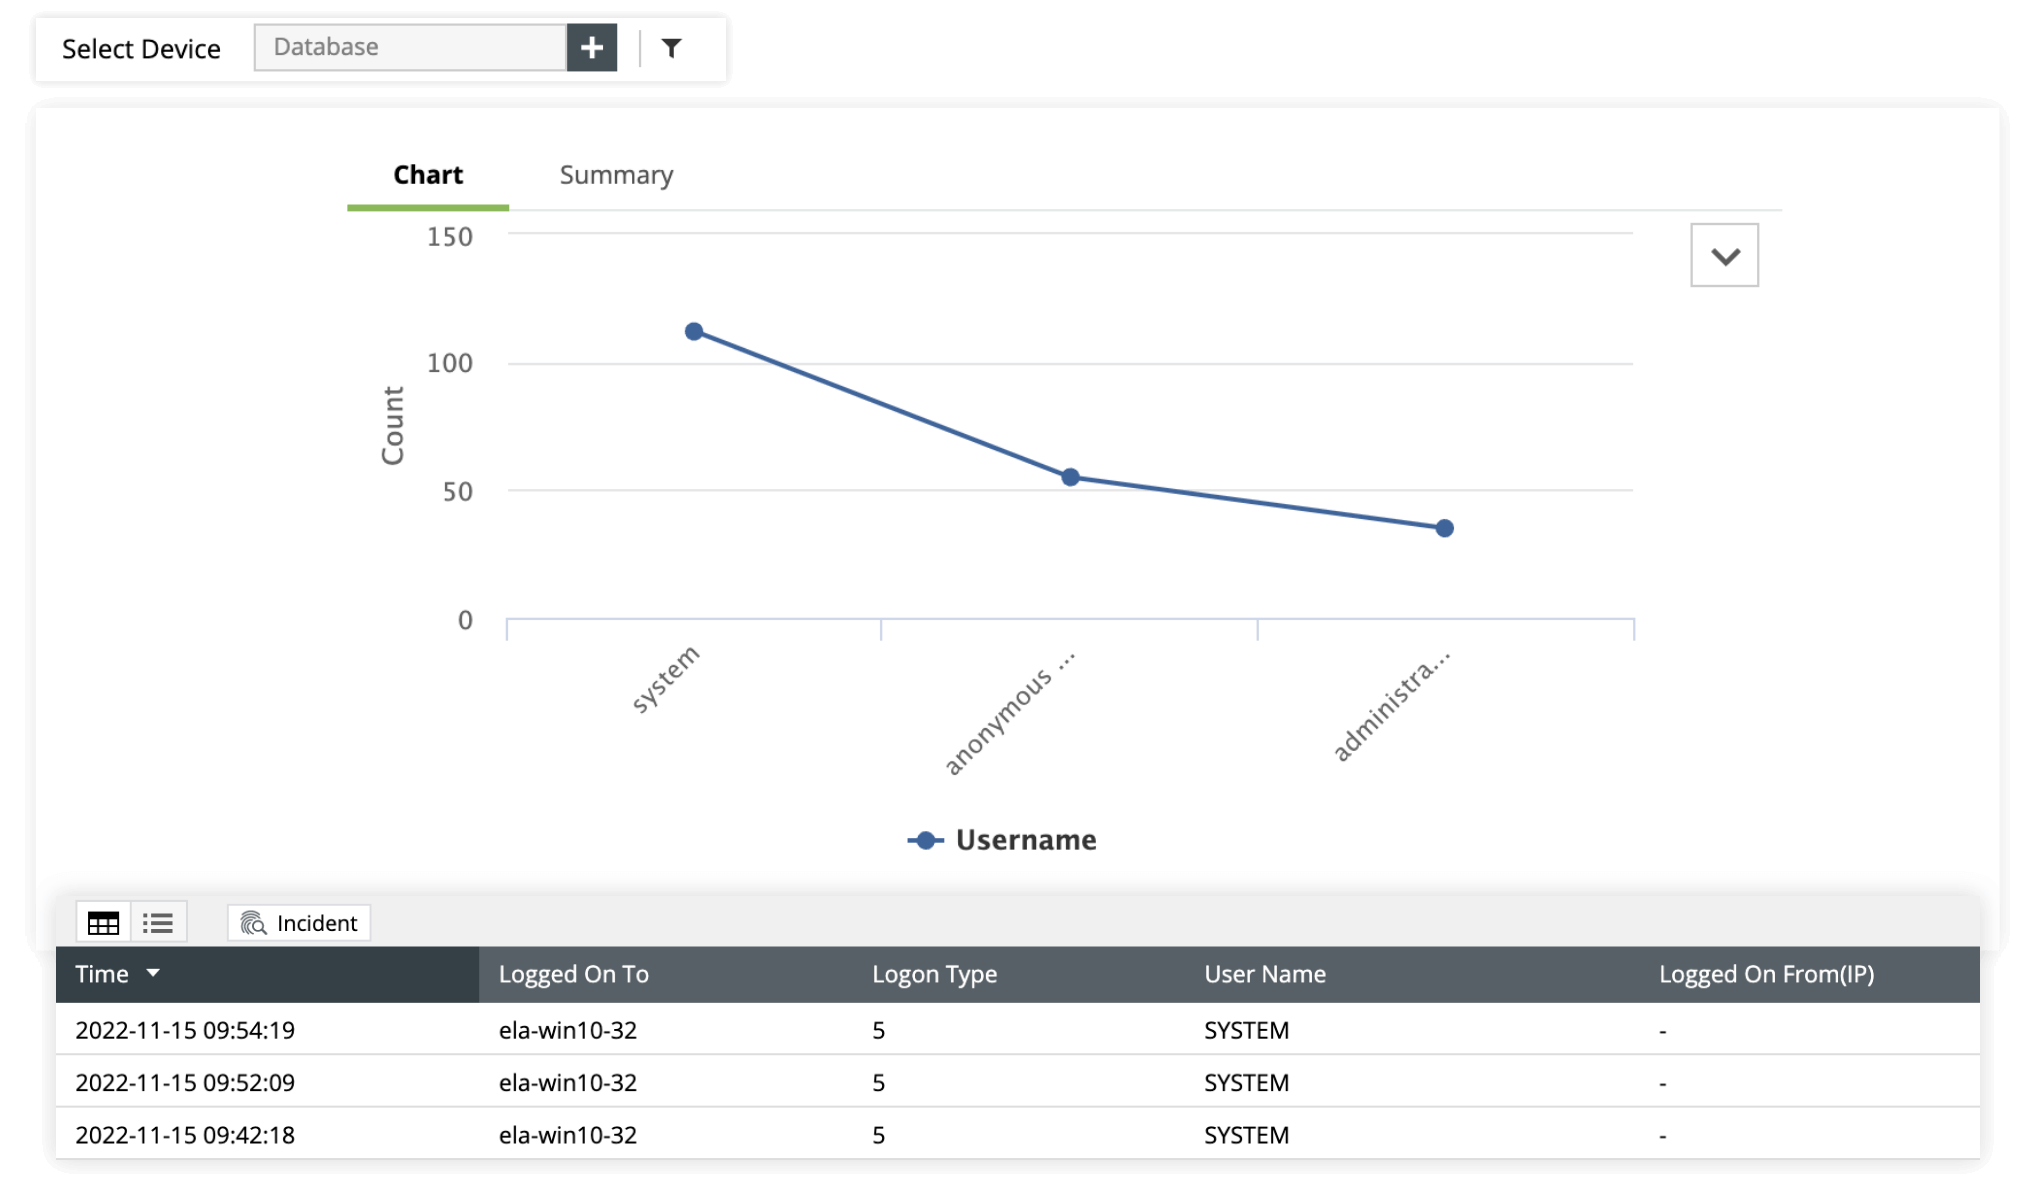Select the 09:42:18 log entry row

[185, 1135]
